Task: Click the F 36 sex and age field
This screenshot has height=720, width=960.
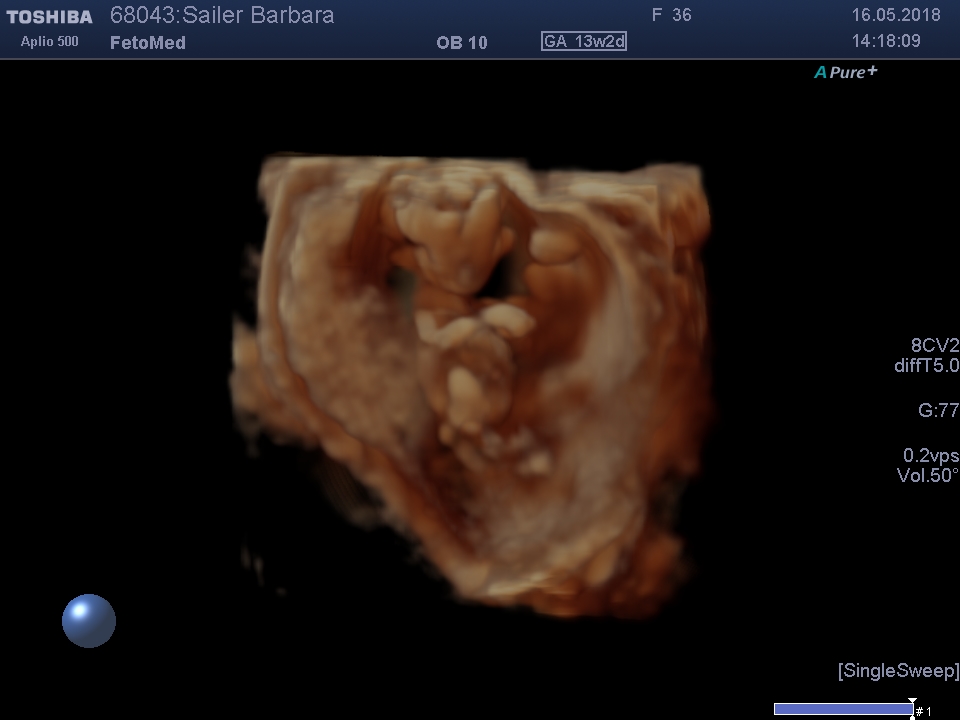Action: pos(671,16)
